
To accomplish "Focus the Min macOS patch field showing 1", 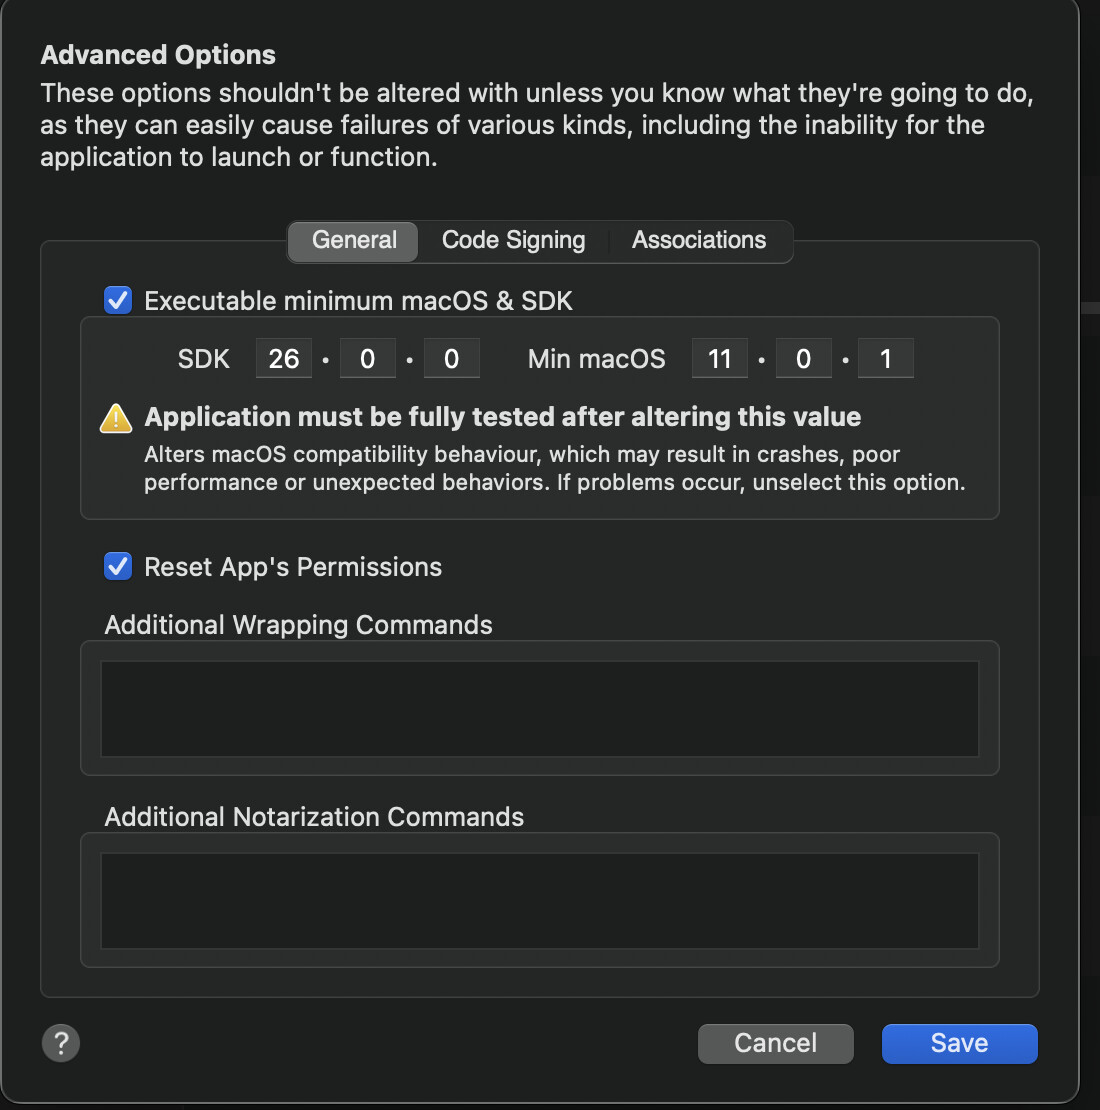I will coord(886,359).
